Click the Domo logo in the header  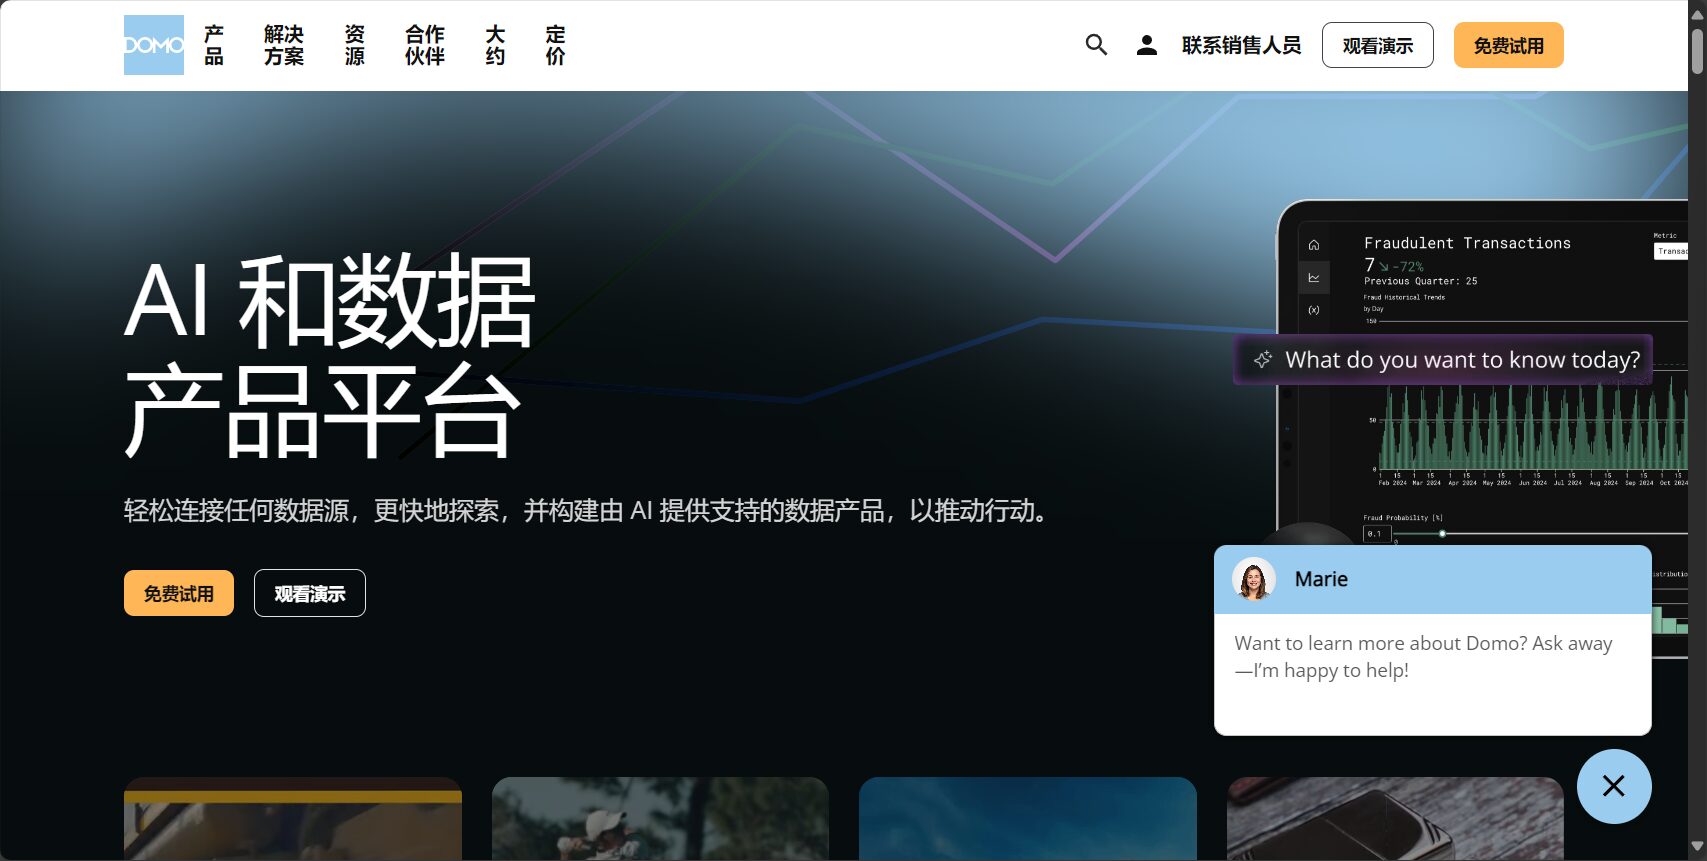coord(154,45)
